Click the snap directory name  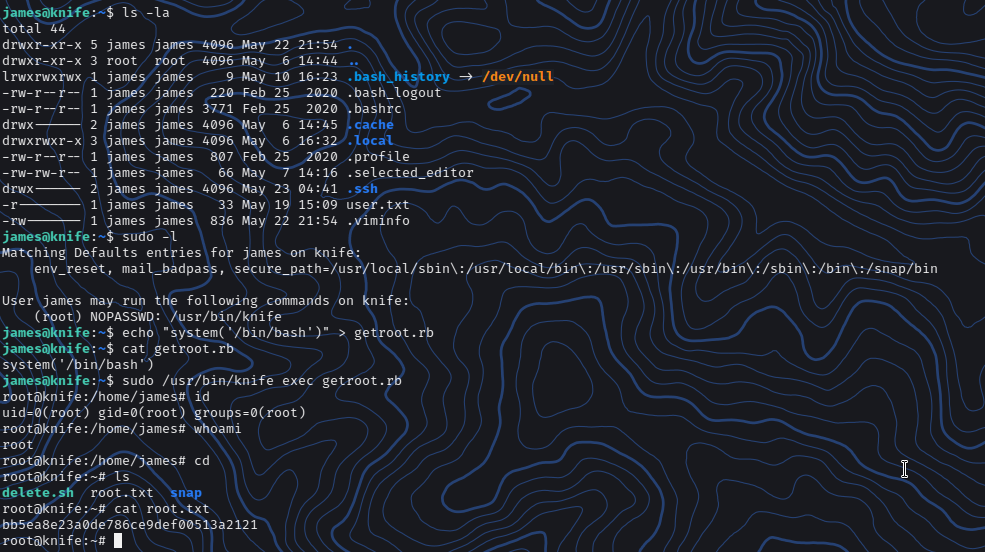pos(186,493)
